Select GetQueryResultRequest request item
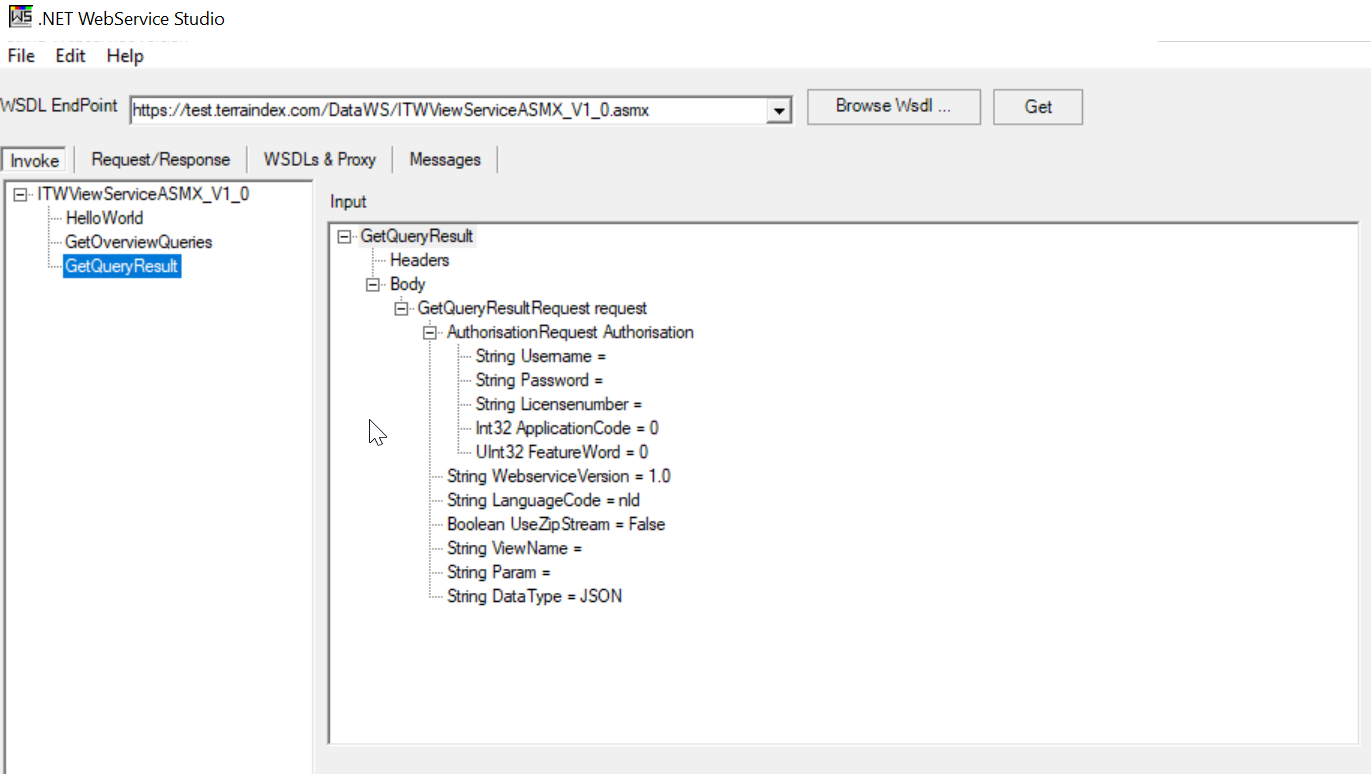The width and height of the screenshot is (1371, 774). [x=532, y=308]
